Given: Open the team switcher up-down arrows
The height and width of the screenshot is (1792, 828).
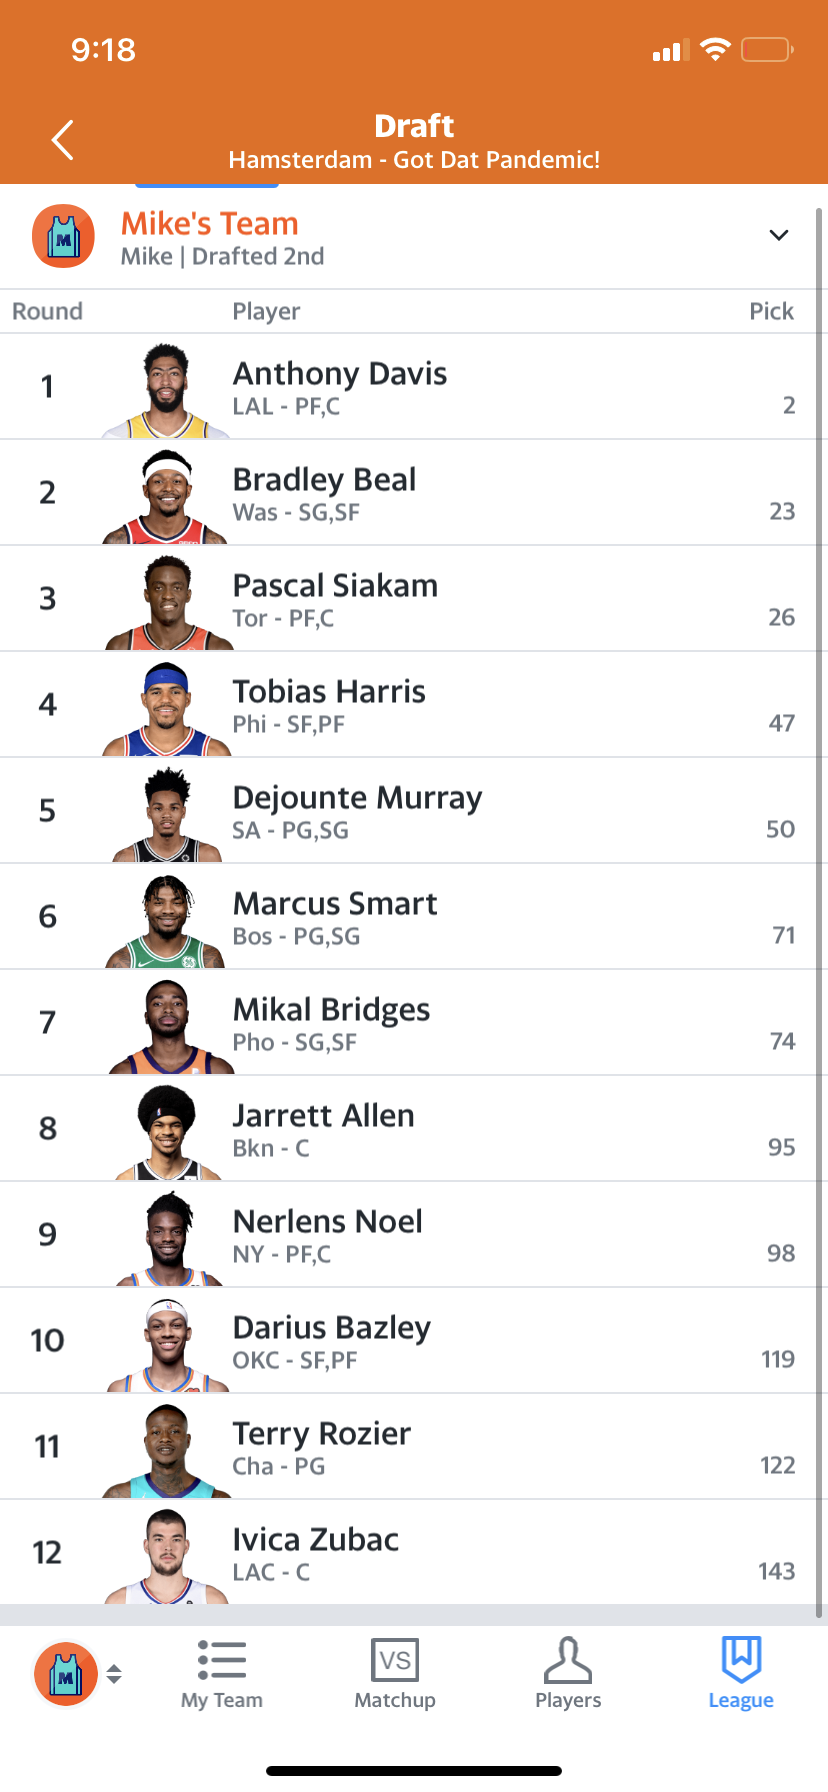Looking at the screenshot, I should (x=114, y=1674).
